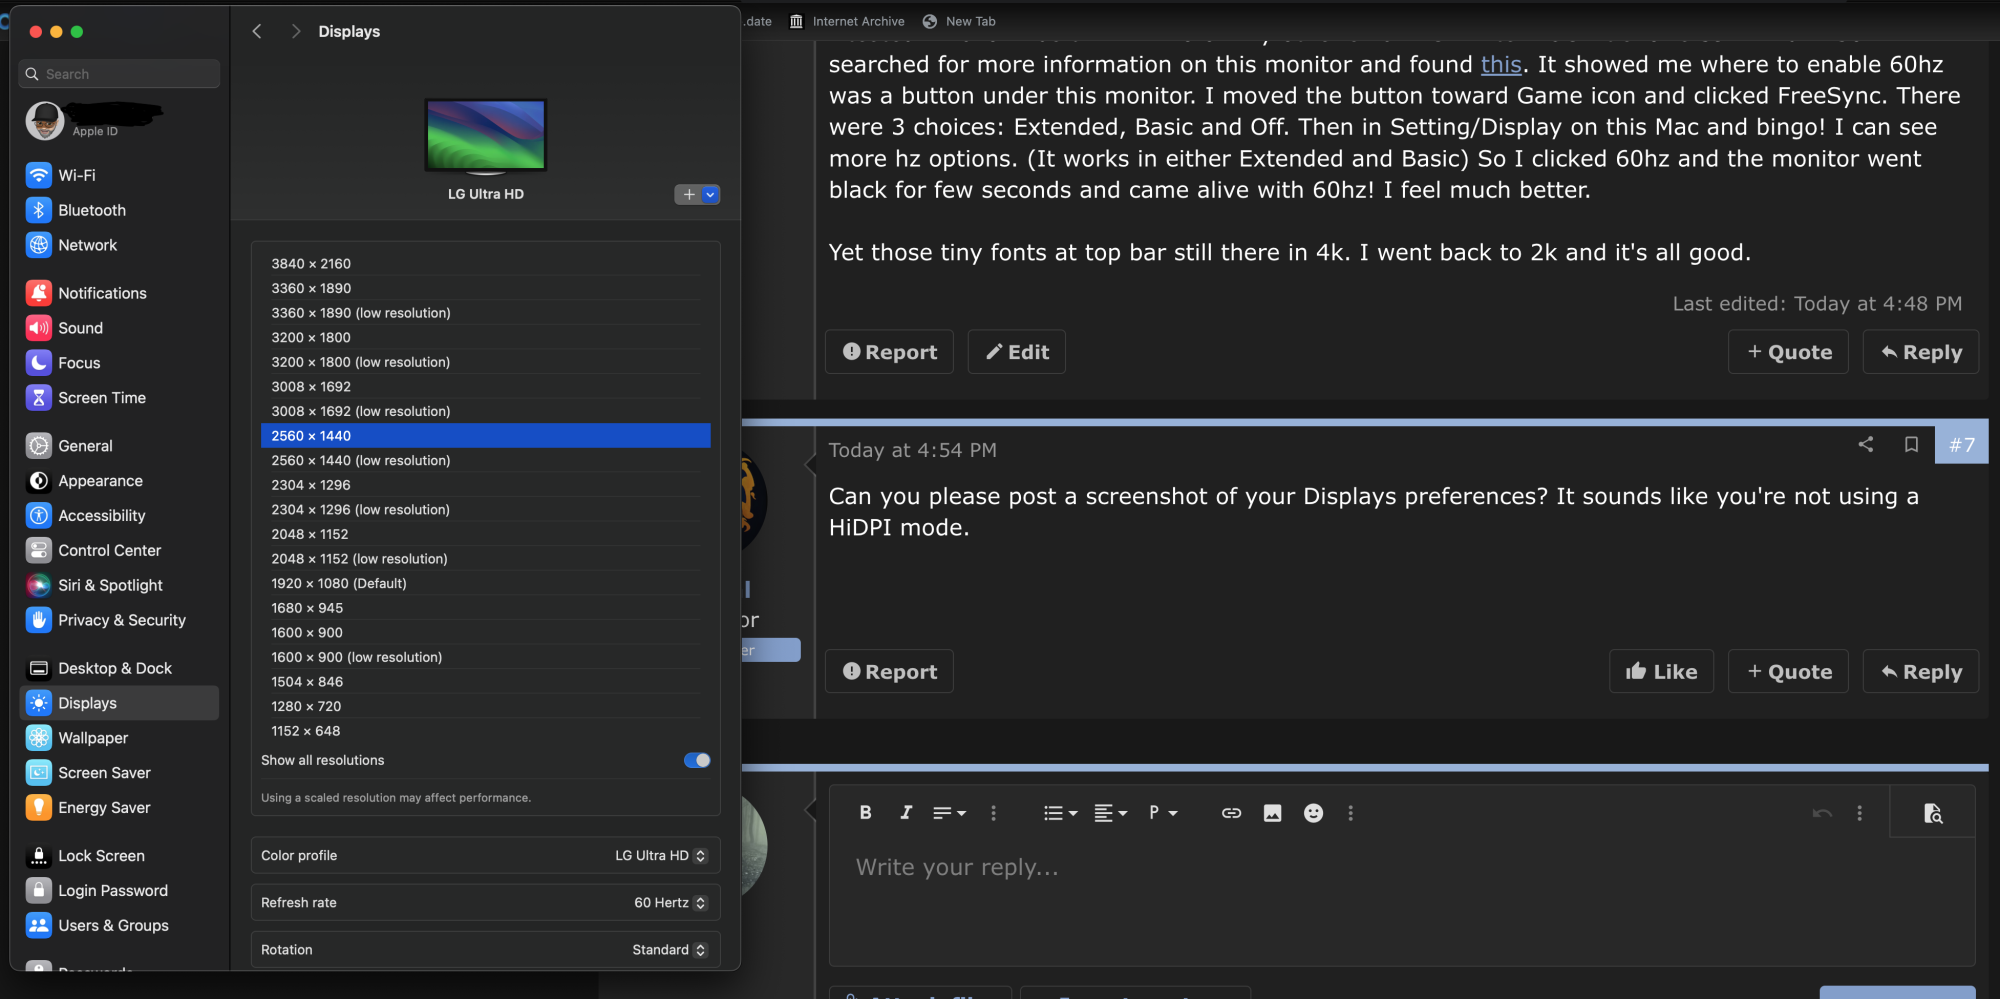
Task: Expand list options dropdown in editor
Action: pos(1060,813)
